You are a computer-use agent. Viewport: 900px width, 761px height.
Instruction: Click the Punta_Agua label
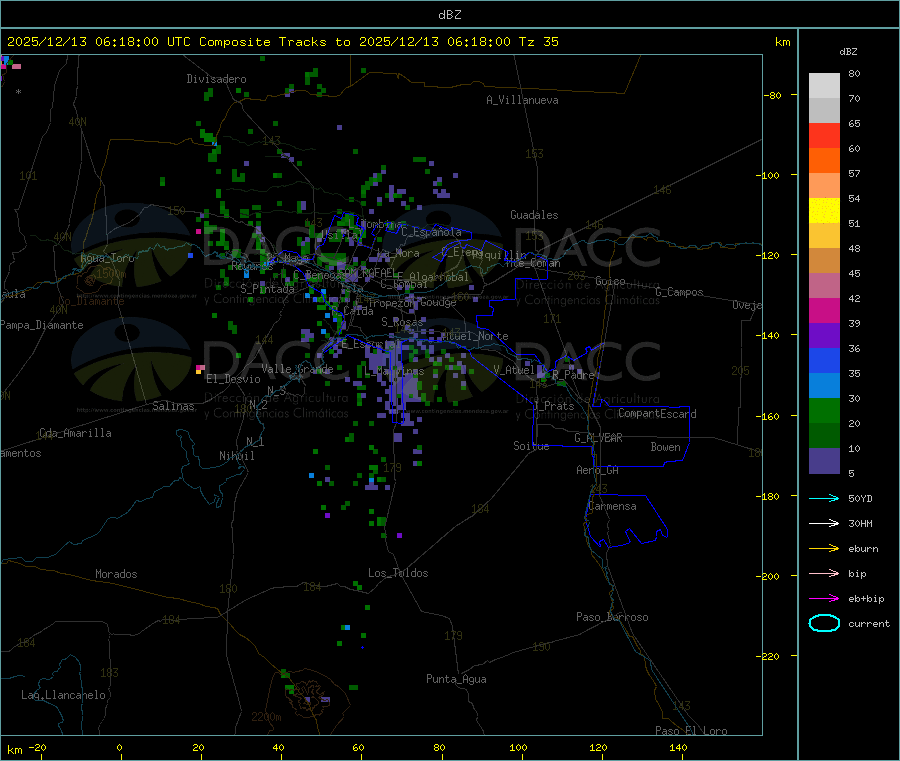[x=456, y=679]
